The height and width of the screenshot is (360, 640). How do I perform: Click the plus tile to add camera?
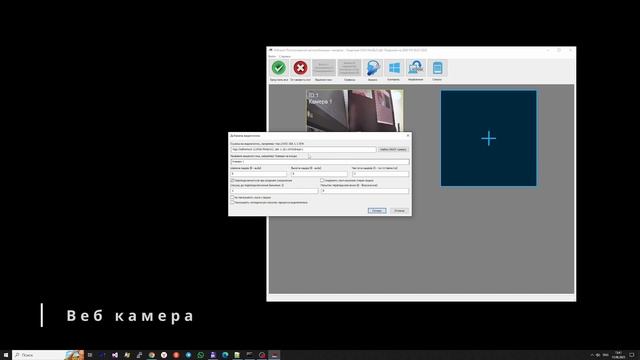coord(489,138)
